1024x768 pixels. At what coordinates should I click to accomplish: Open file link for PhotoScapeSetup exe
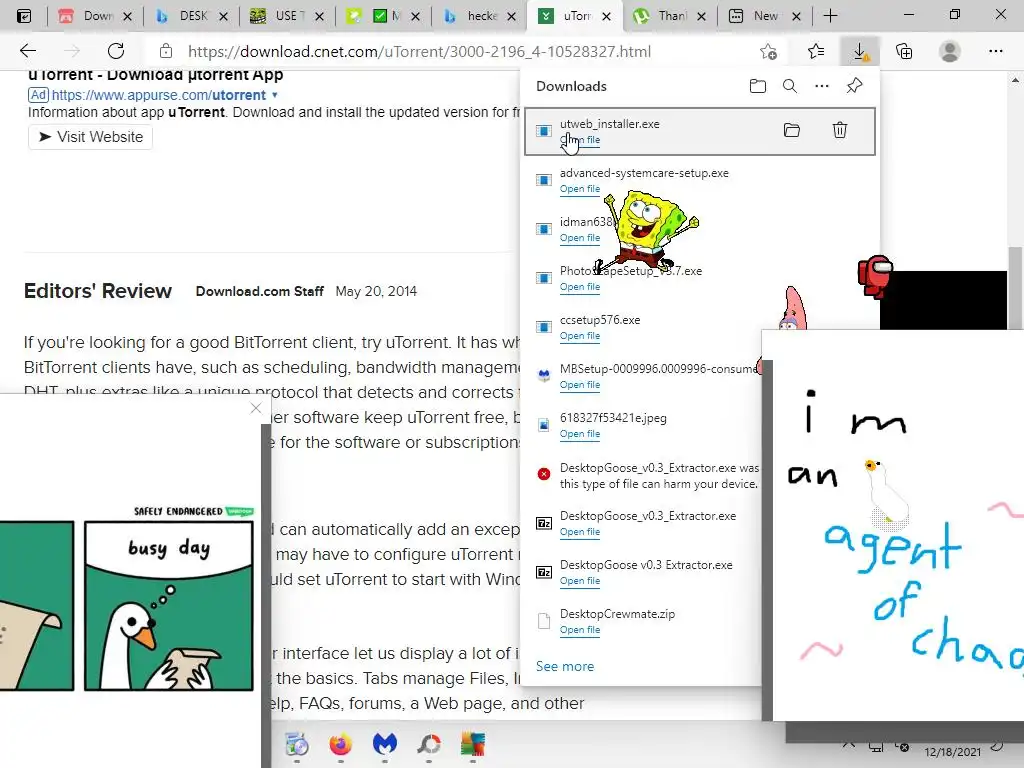point(579,287)
